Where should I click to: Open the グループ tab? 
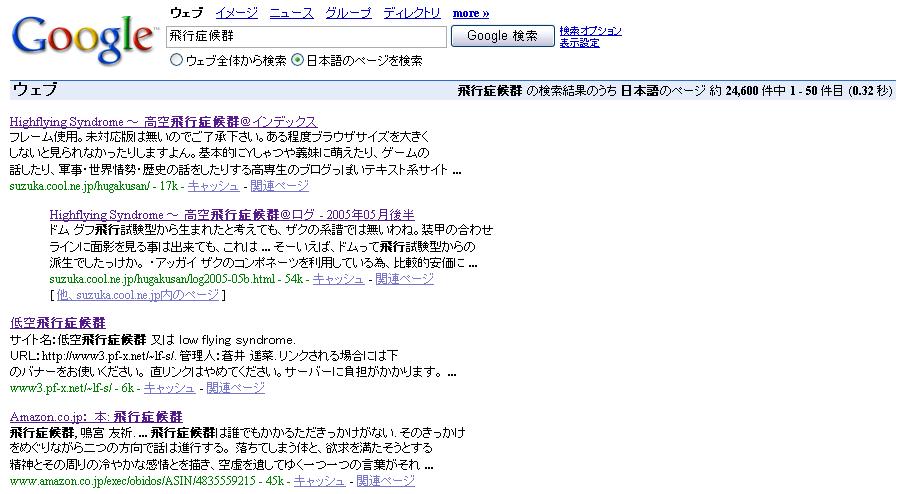coord(348,13)
